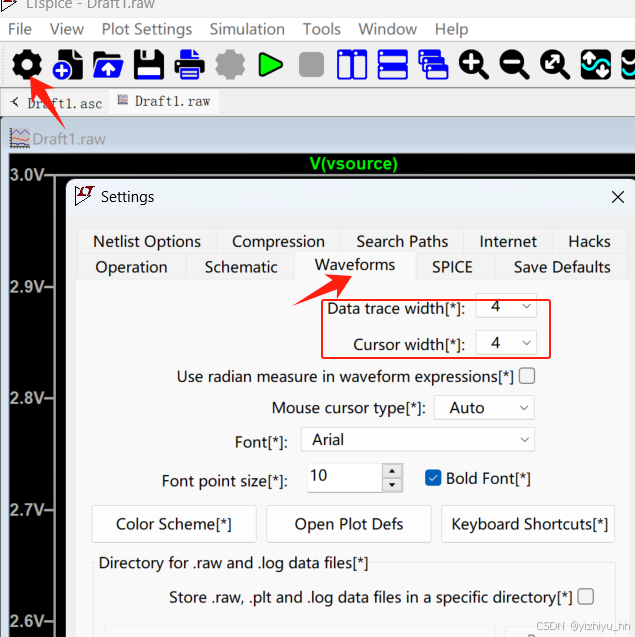Switch to the Compression tab
The width and height of the screenshot is (635, 637).
click(278, 241)
